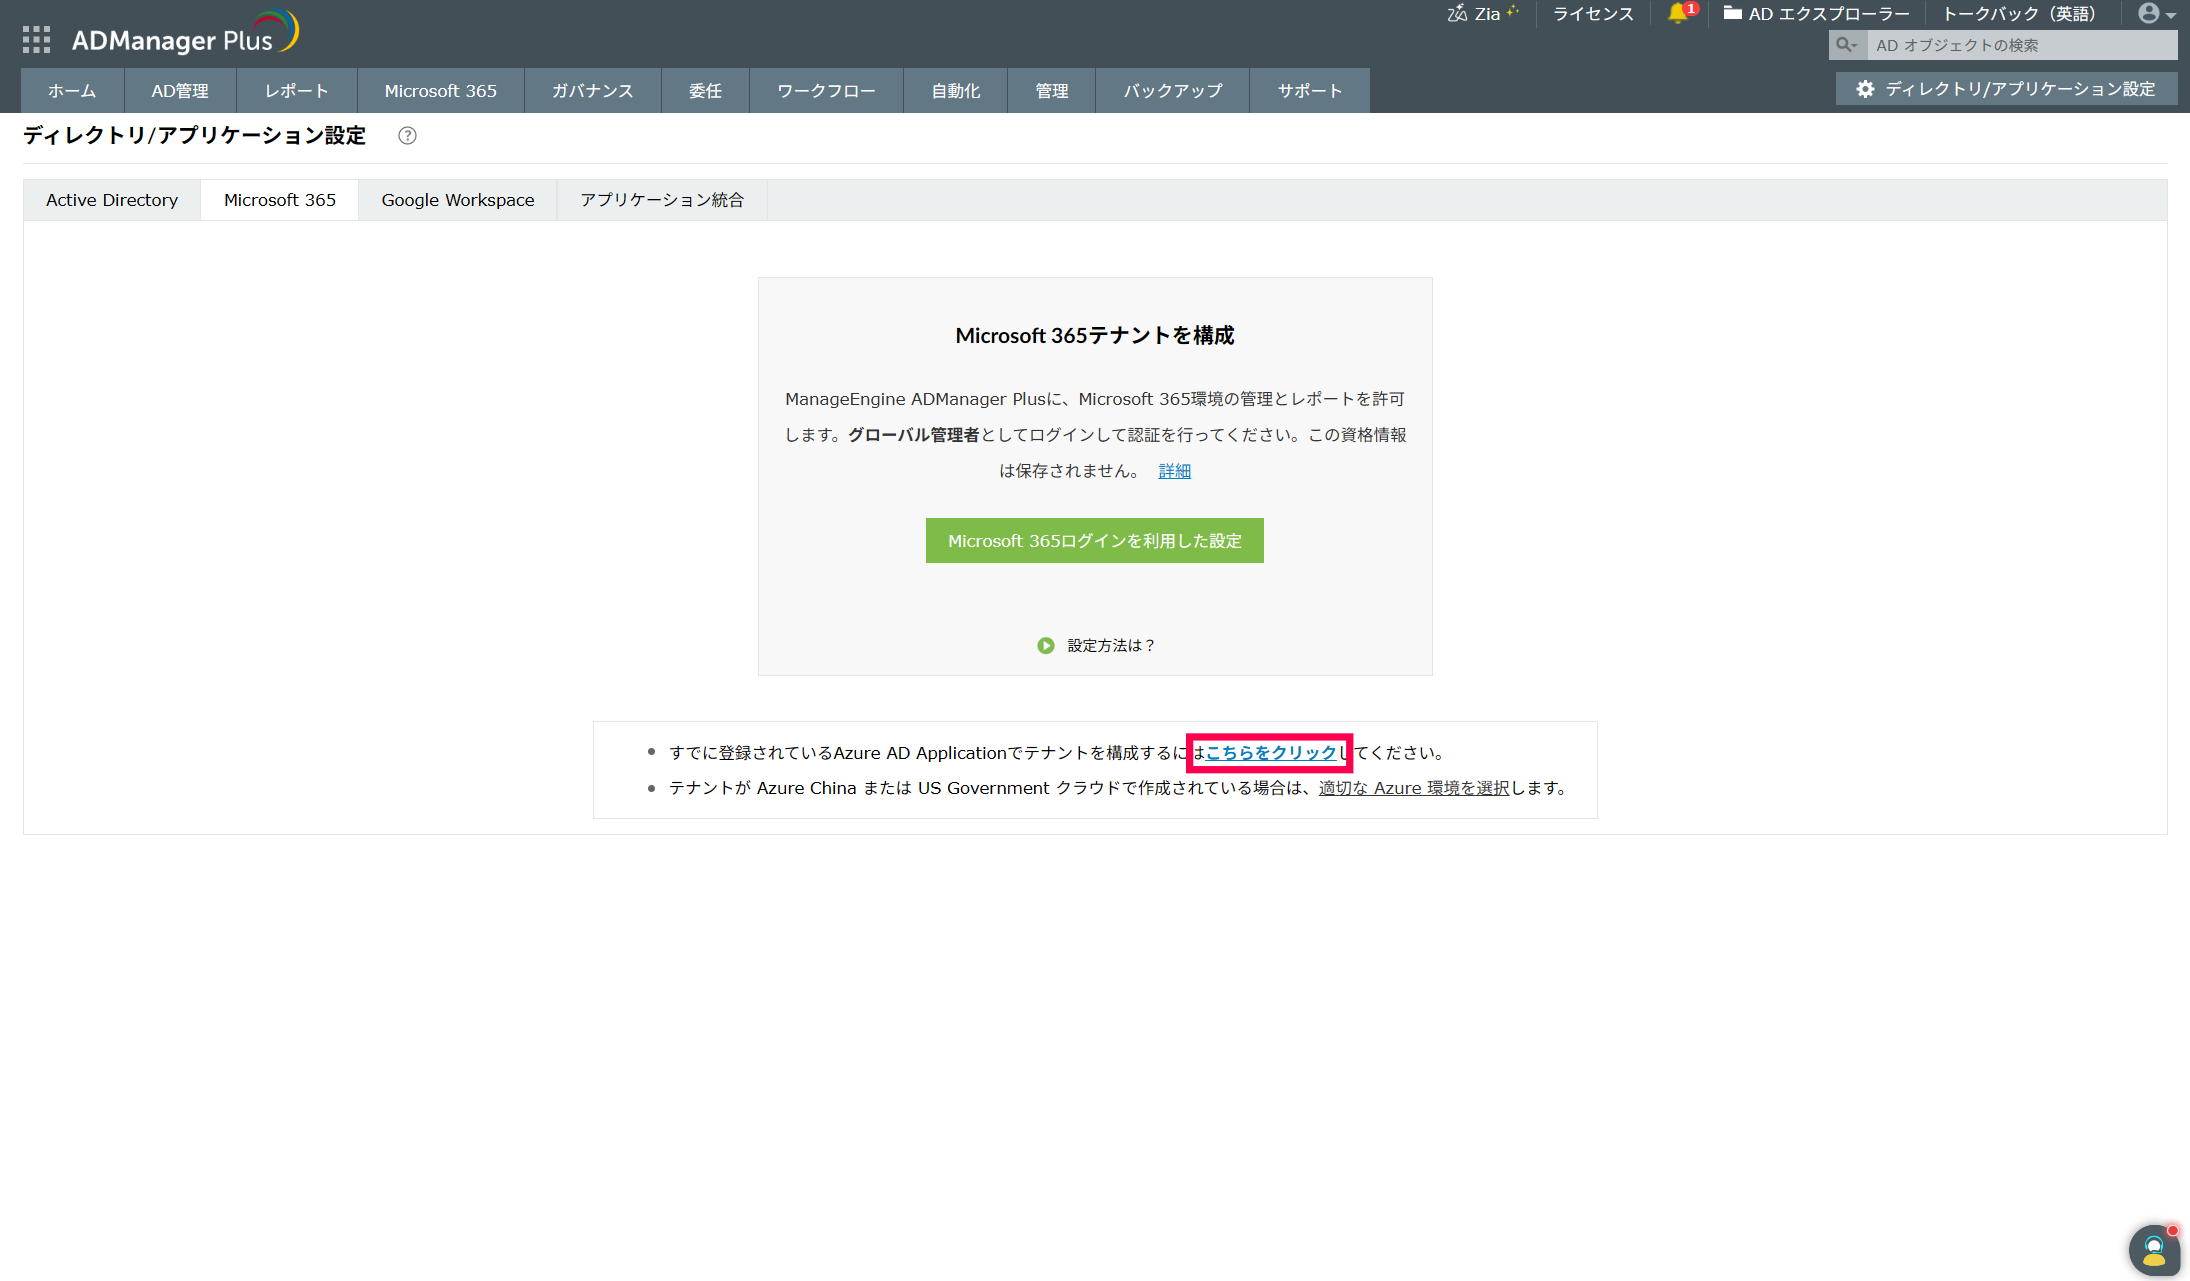Open the apps grid launcher icon
Image resolution: width=2190 pixels, height=1281 pixels.
36,40
